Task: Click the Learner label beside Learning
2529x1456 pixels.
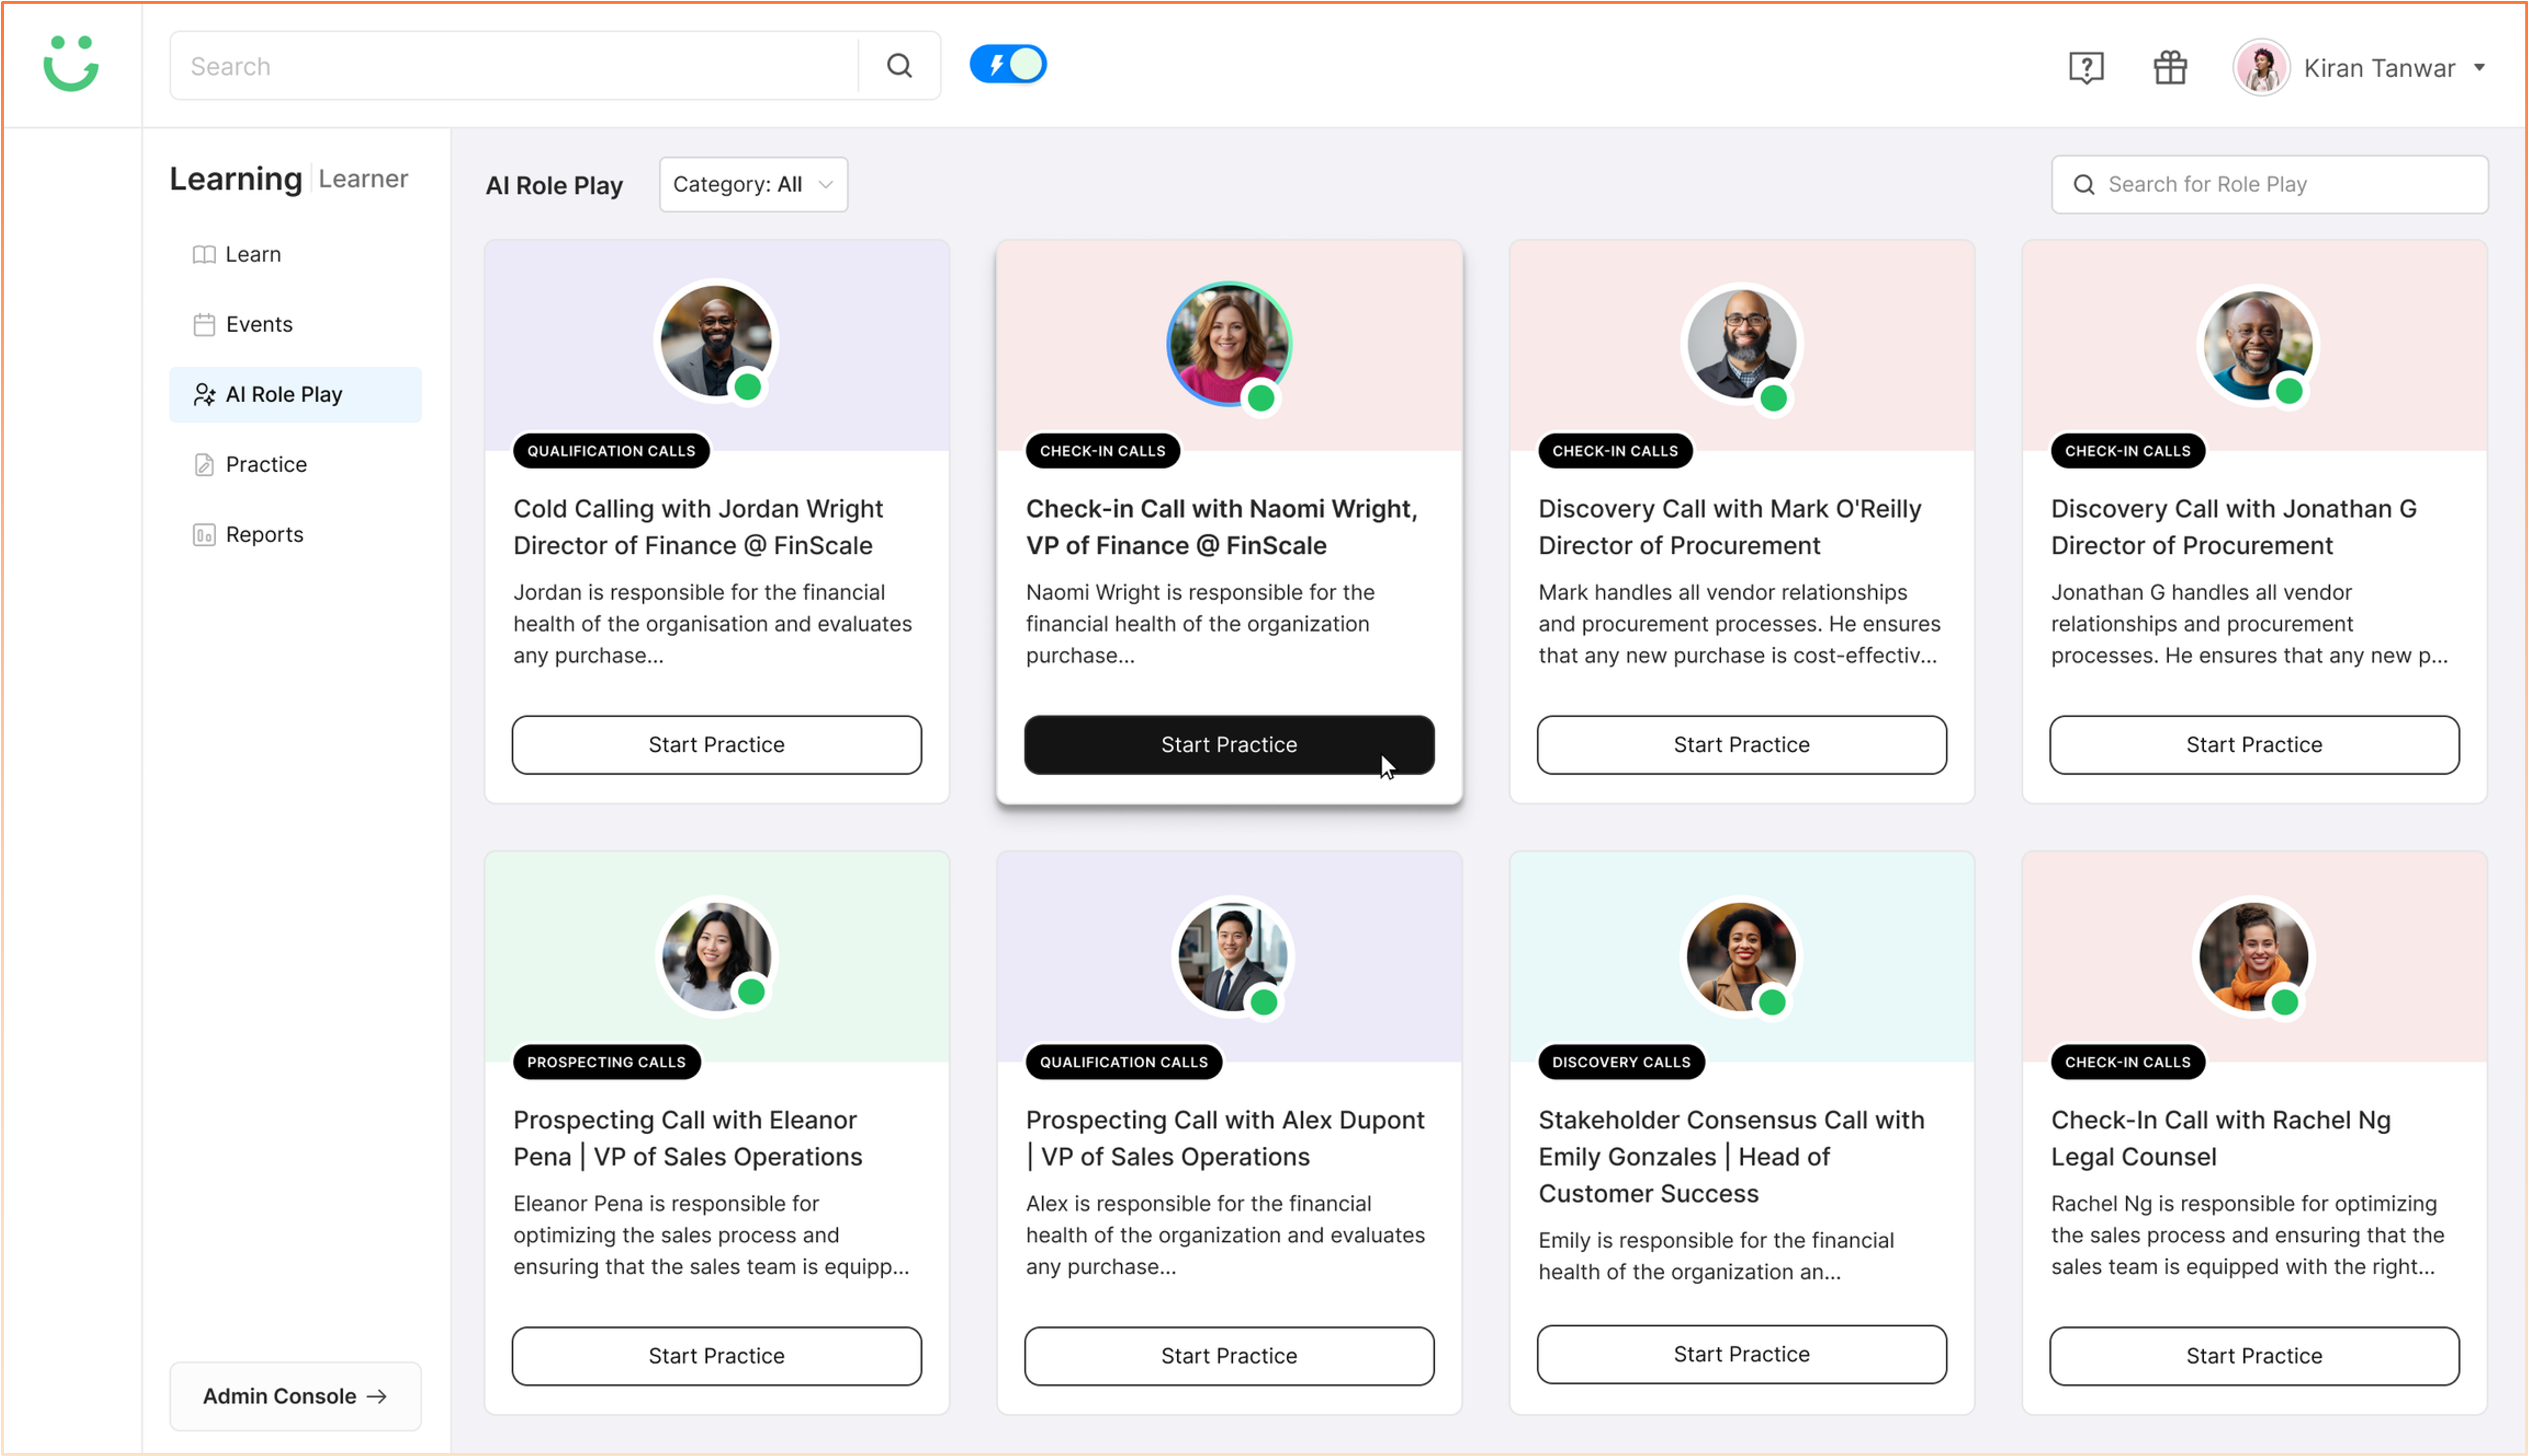Action: click(x=363, y=179)
